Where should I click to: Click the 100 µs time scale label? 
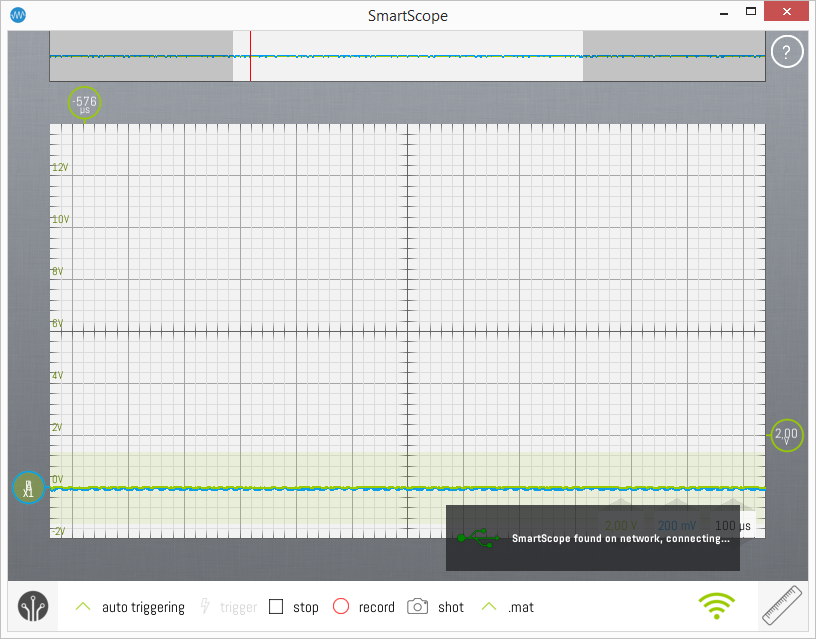point(733,525)
